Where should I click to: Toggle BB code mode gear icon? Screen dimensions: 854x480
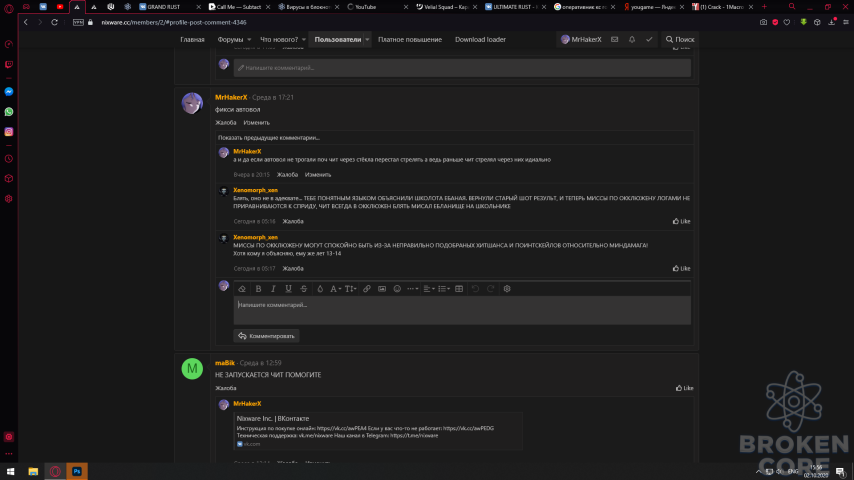(x=507, y=289)
